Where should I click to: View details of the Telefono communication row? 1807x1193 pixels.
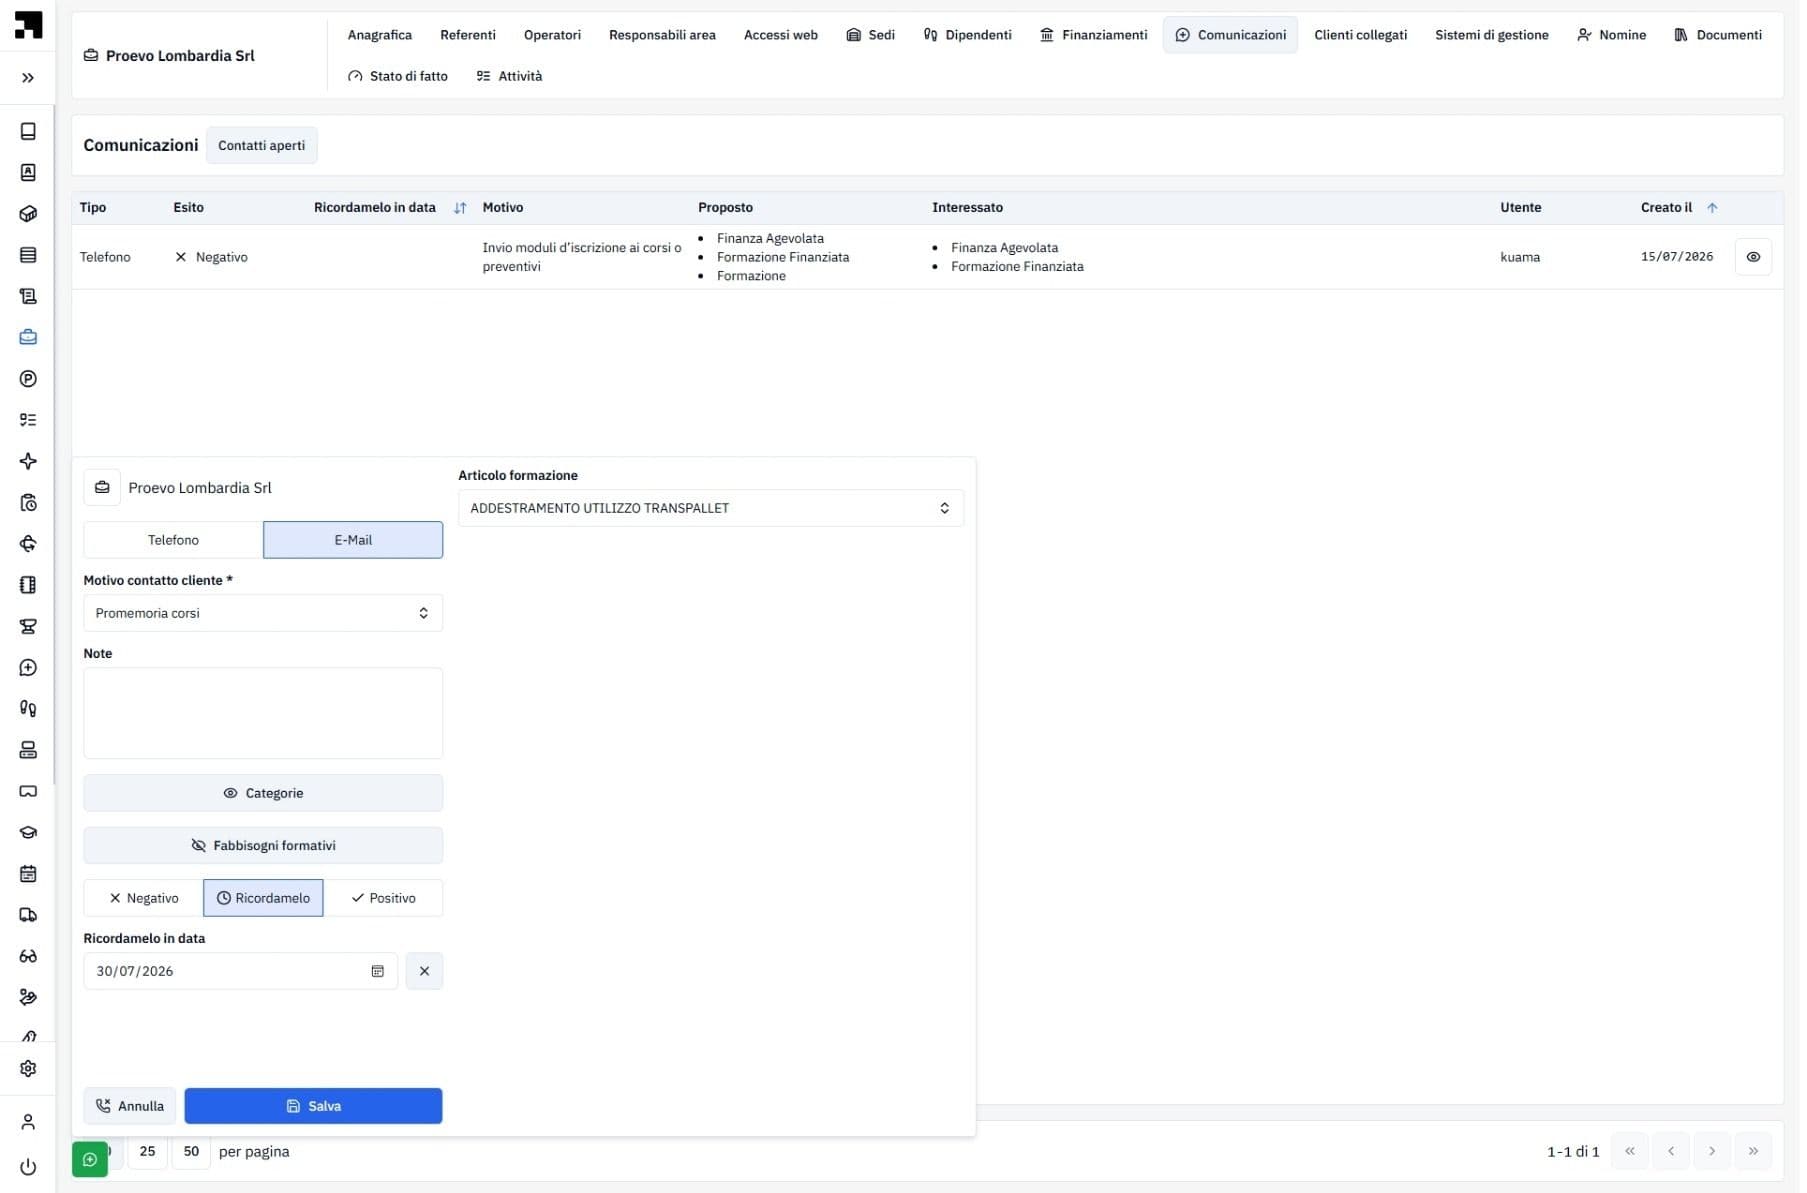pyautogui.click(x=1753, y=257)
